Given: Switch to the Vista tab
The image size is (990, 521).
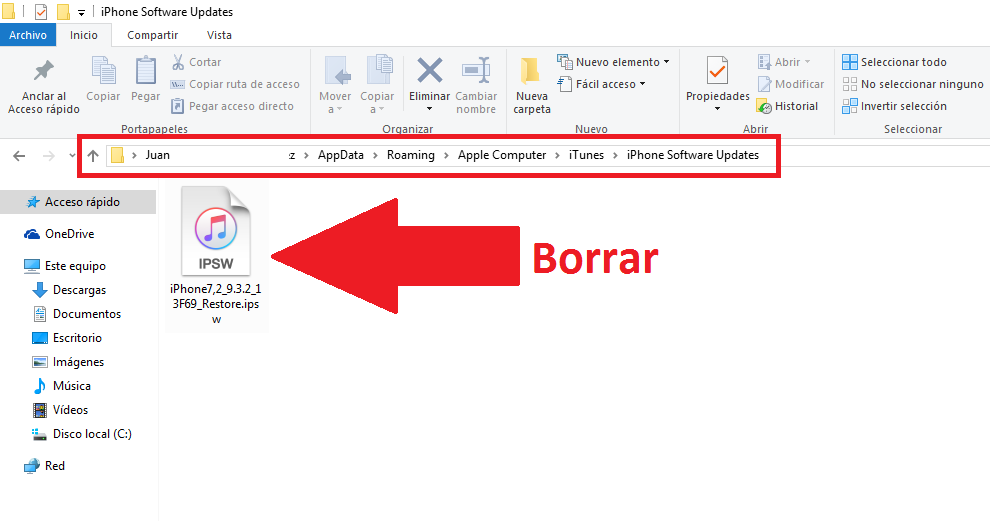Looking at the screenshot, I should (x=219, y=35).
